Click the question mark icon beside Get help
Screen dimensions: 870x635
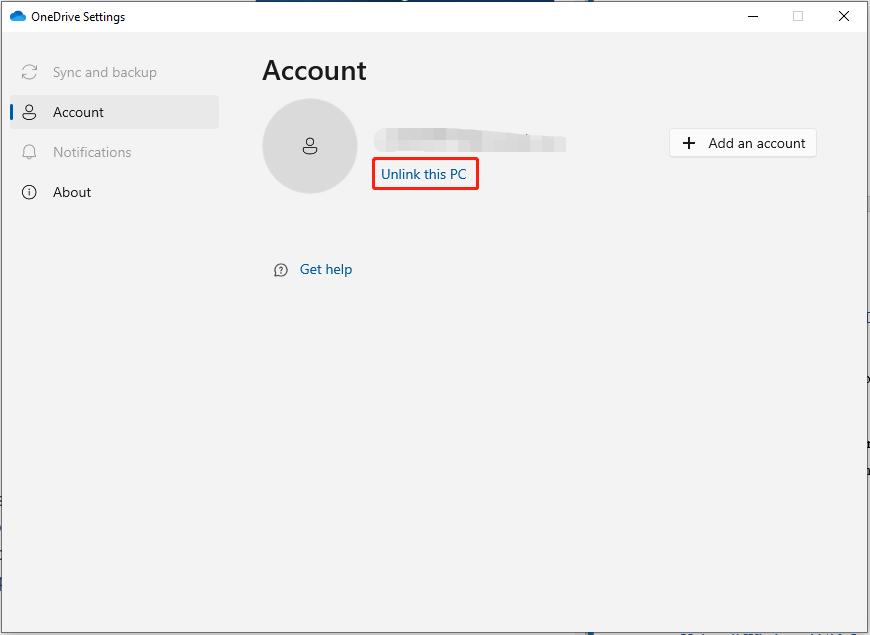(280, 269)
